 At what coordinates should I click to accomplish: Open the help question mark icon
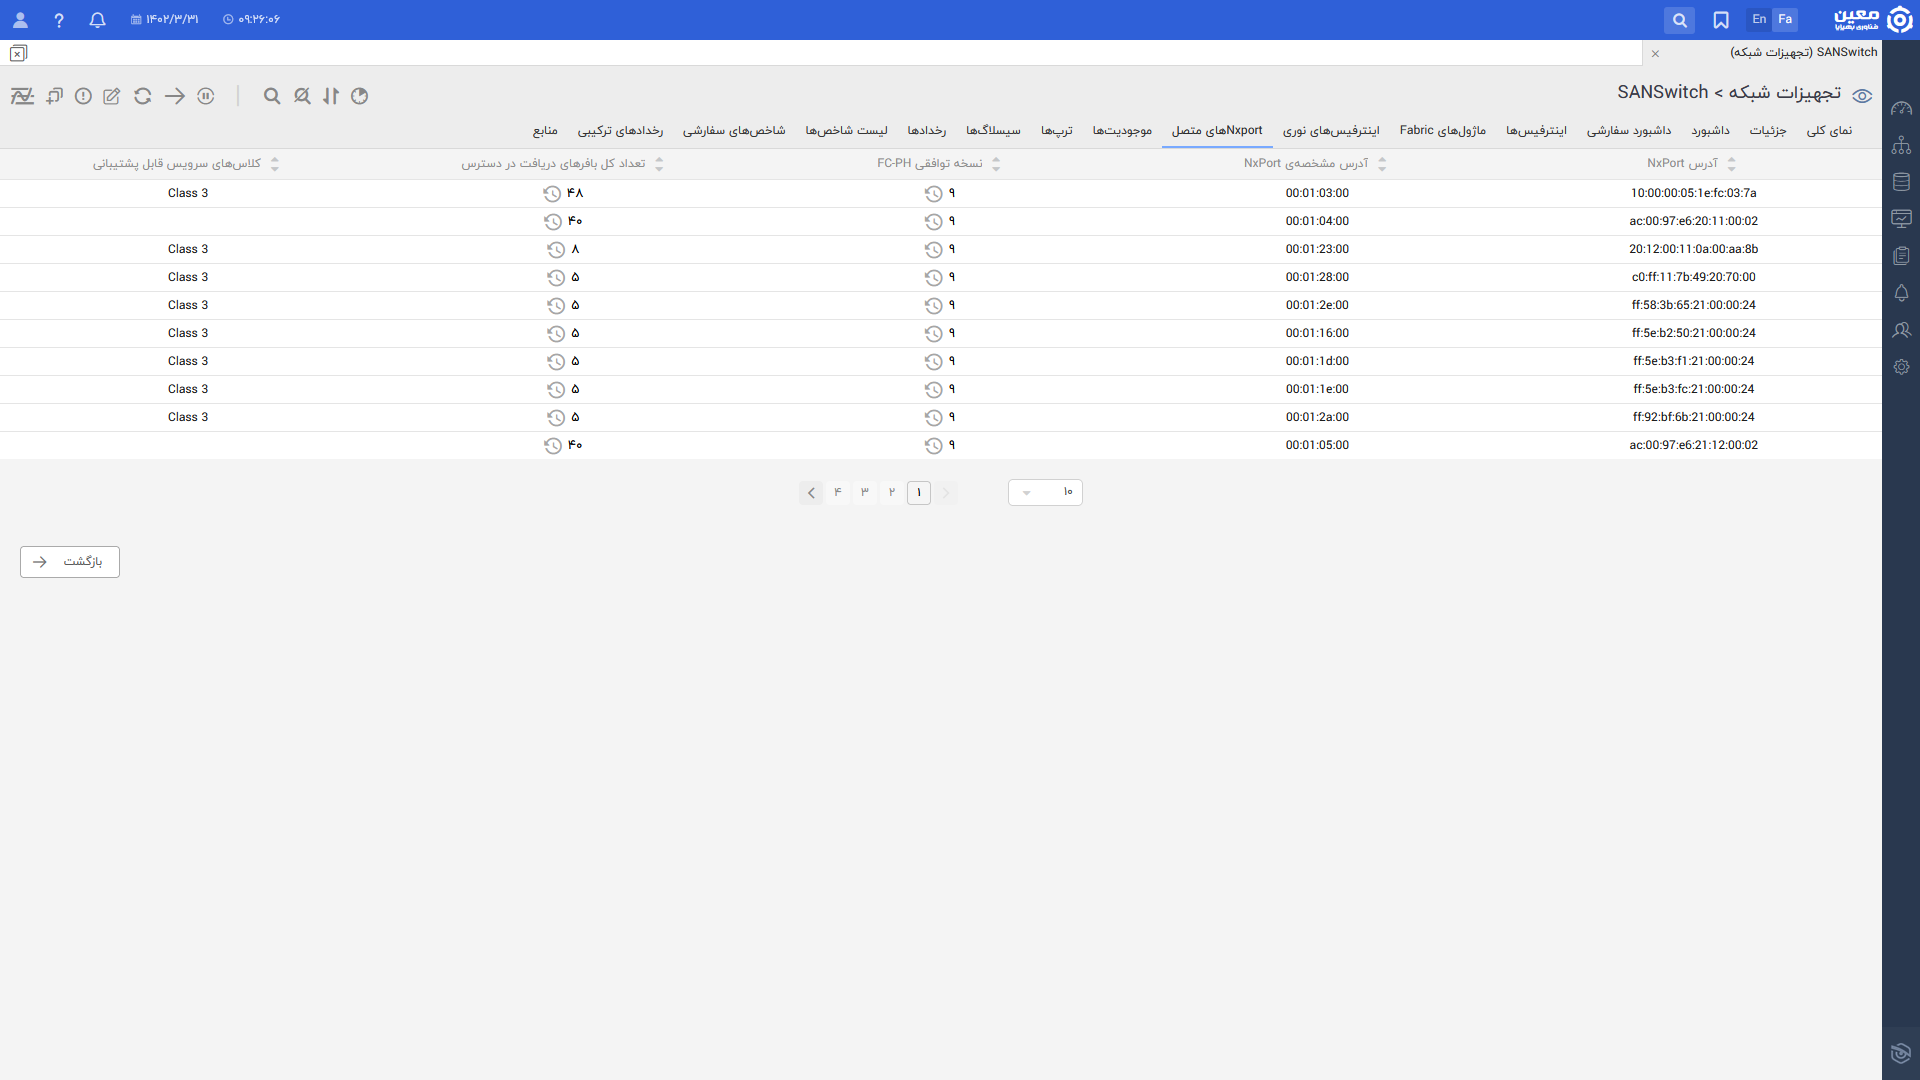[x=59, y=20]
